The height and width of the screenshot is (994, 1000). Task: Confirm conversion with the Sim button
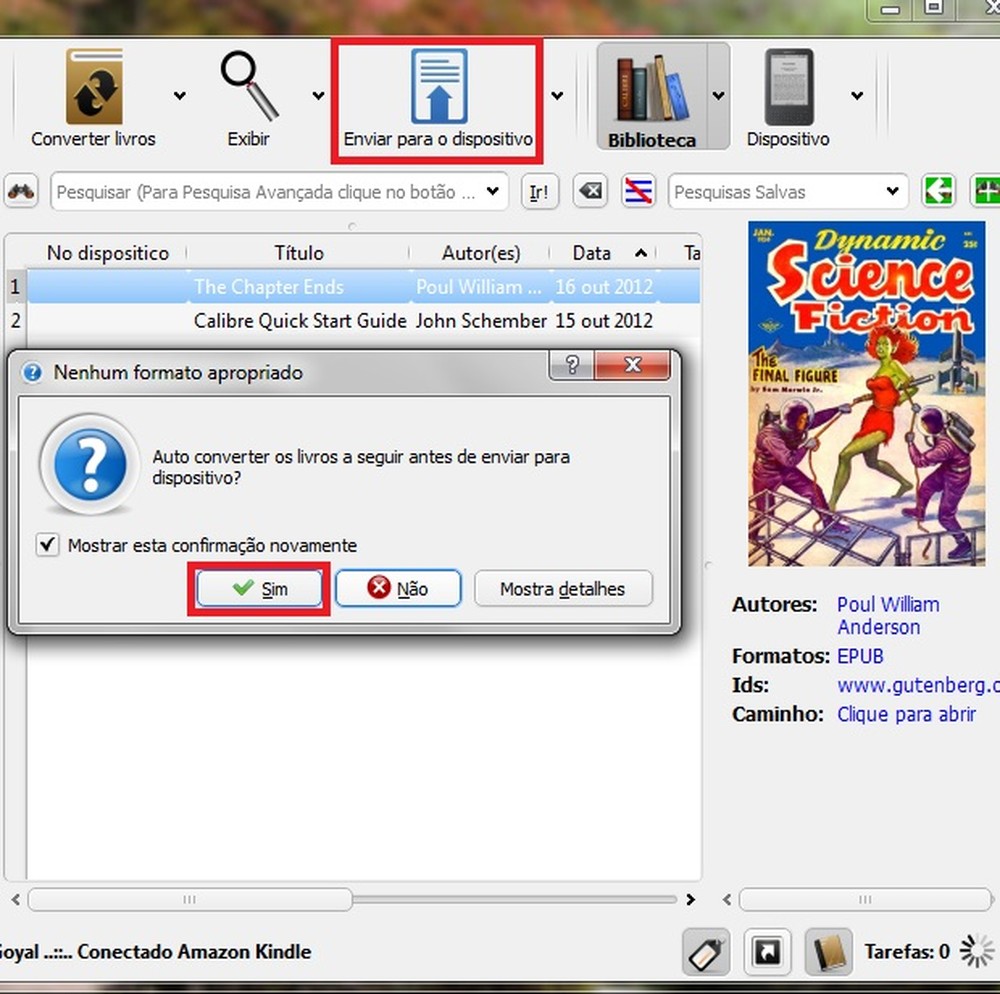click(x=259, y=588)
